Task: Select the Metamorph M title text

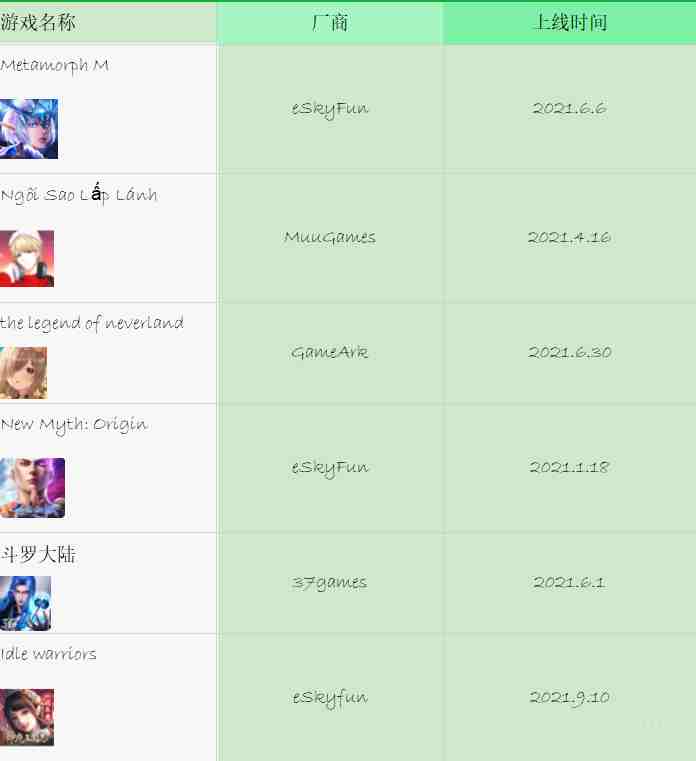Action: click(54, 66)
